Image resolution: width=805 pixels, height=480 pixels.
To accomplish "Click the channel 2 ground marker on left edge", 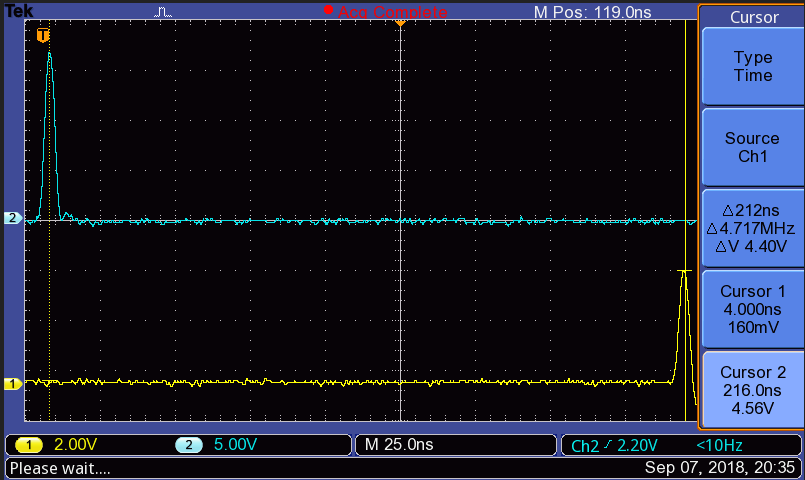I will click(x=13, y=218).
